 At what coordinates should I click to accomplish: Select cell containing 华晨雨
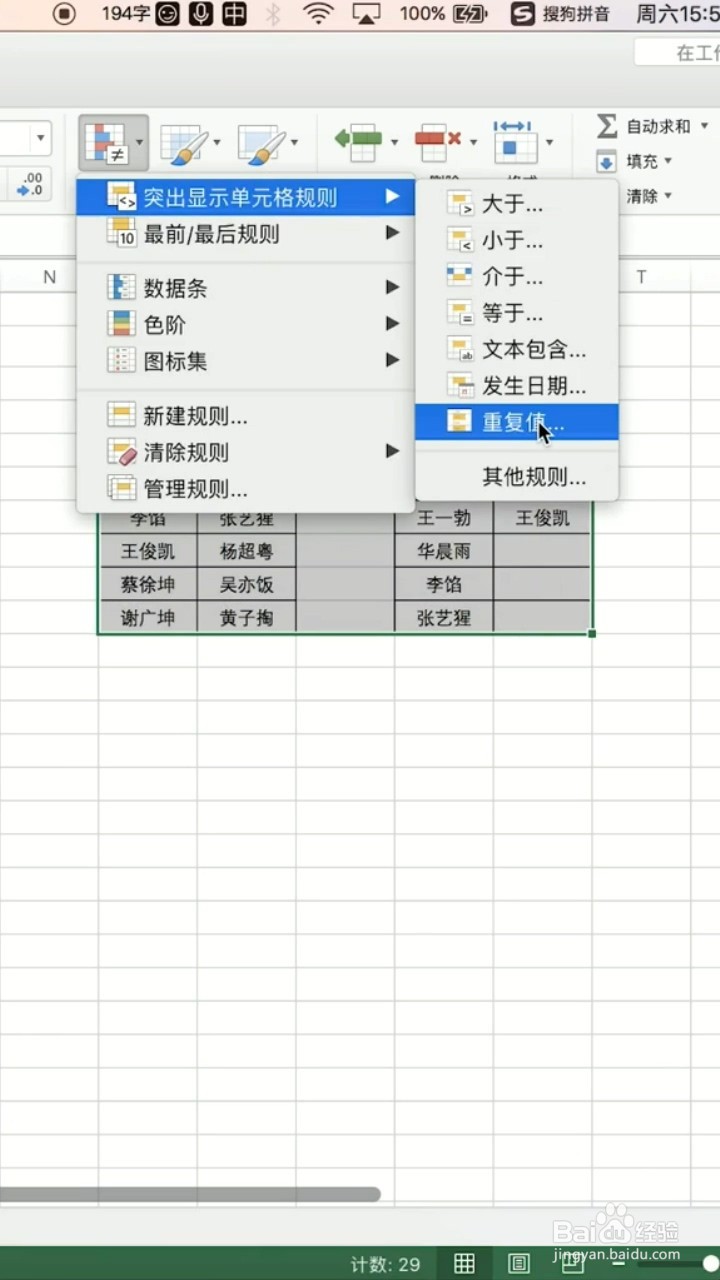point(443,551)
